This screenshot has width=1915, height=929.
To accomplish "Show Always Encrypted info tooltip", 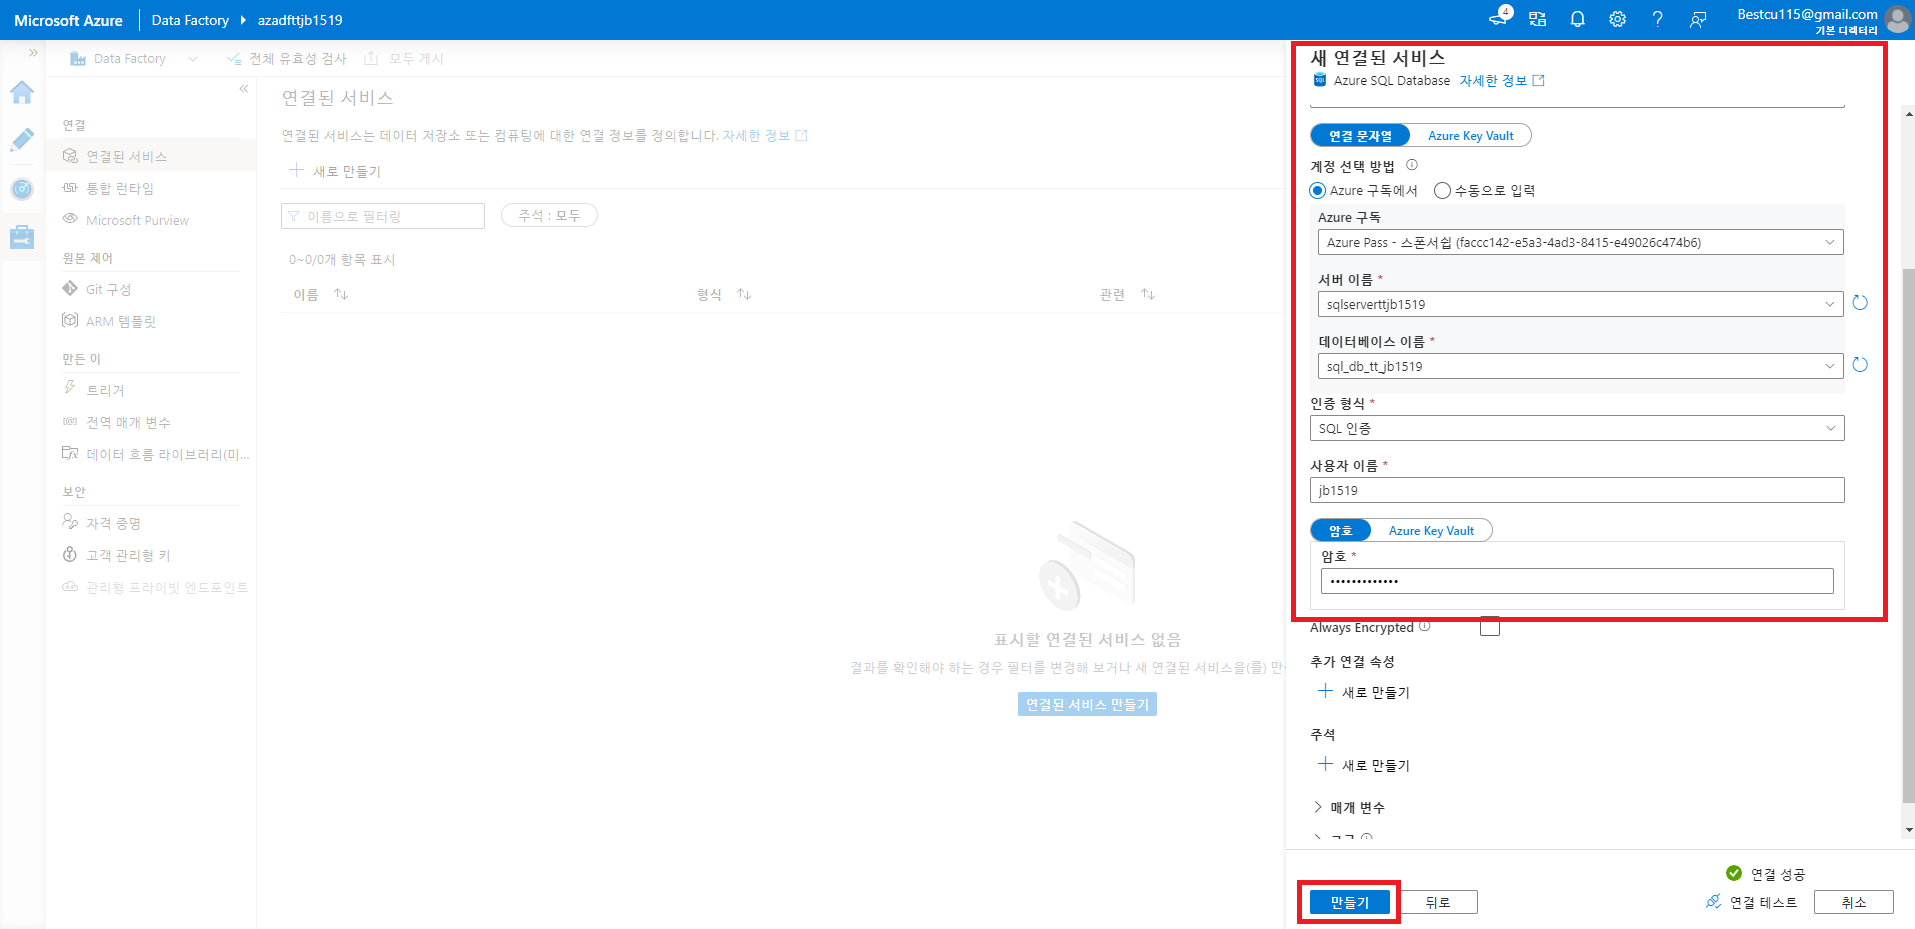I will pos(1425,626).
